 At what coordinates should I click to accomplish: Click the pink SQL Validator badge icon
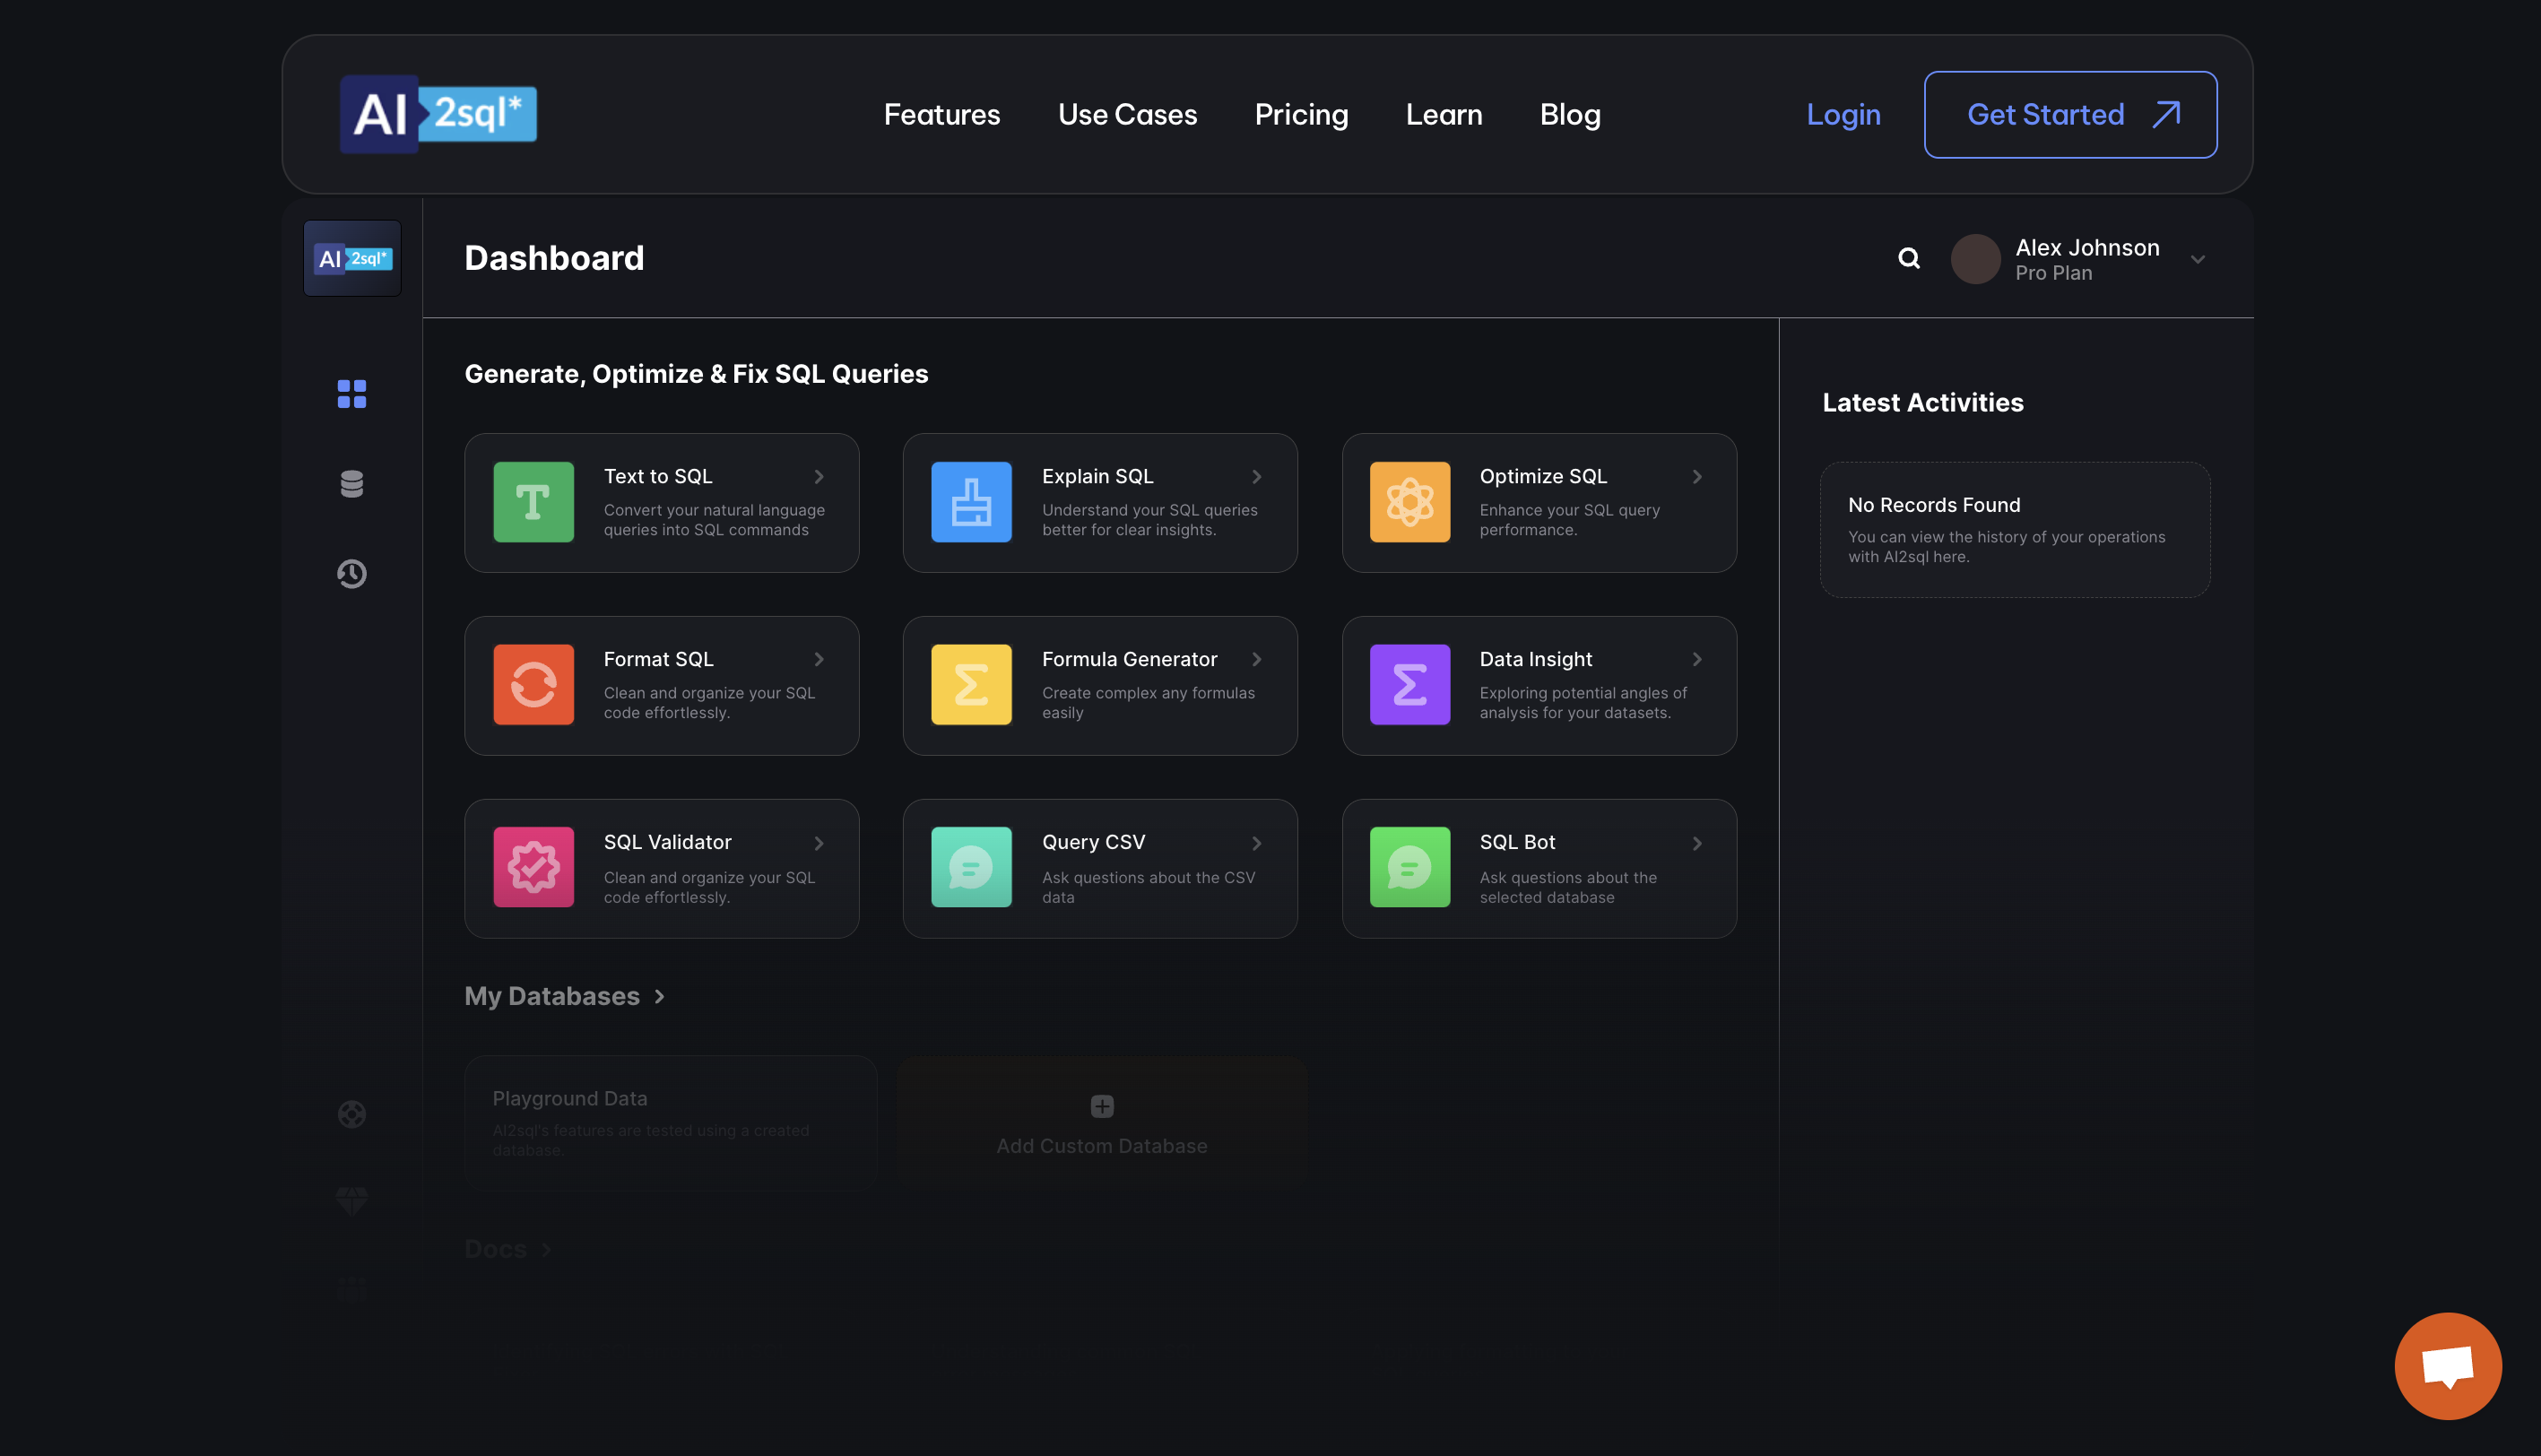(533, 867)
